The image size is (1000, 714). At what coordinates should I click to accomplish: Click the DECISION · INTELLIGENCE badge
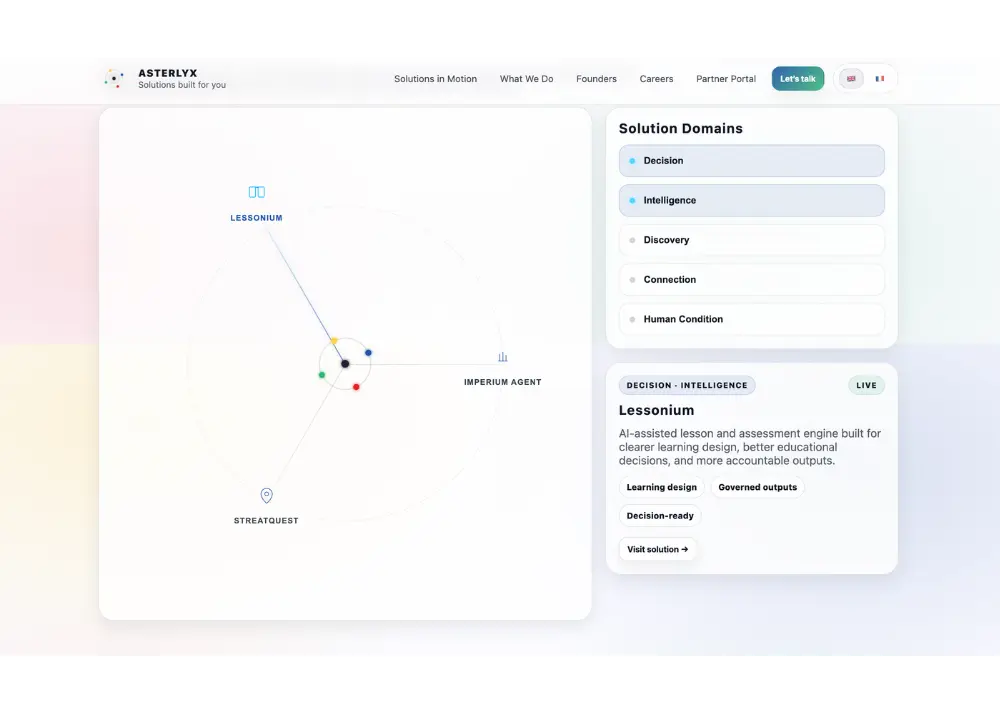[x=687, y=385]
